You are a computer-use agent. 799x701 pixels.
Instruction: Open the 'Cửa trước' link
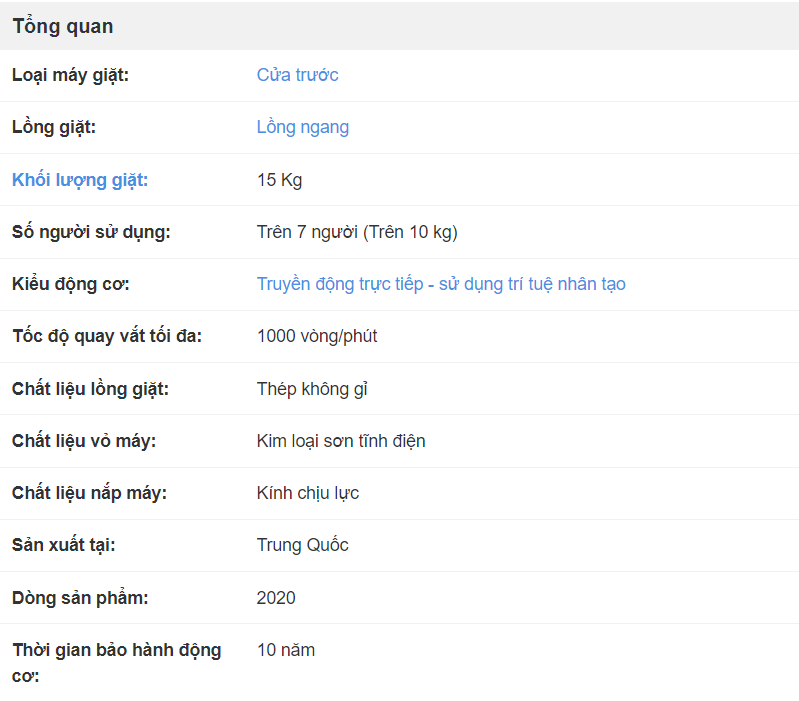[297, 75]
